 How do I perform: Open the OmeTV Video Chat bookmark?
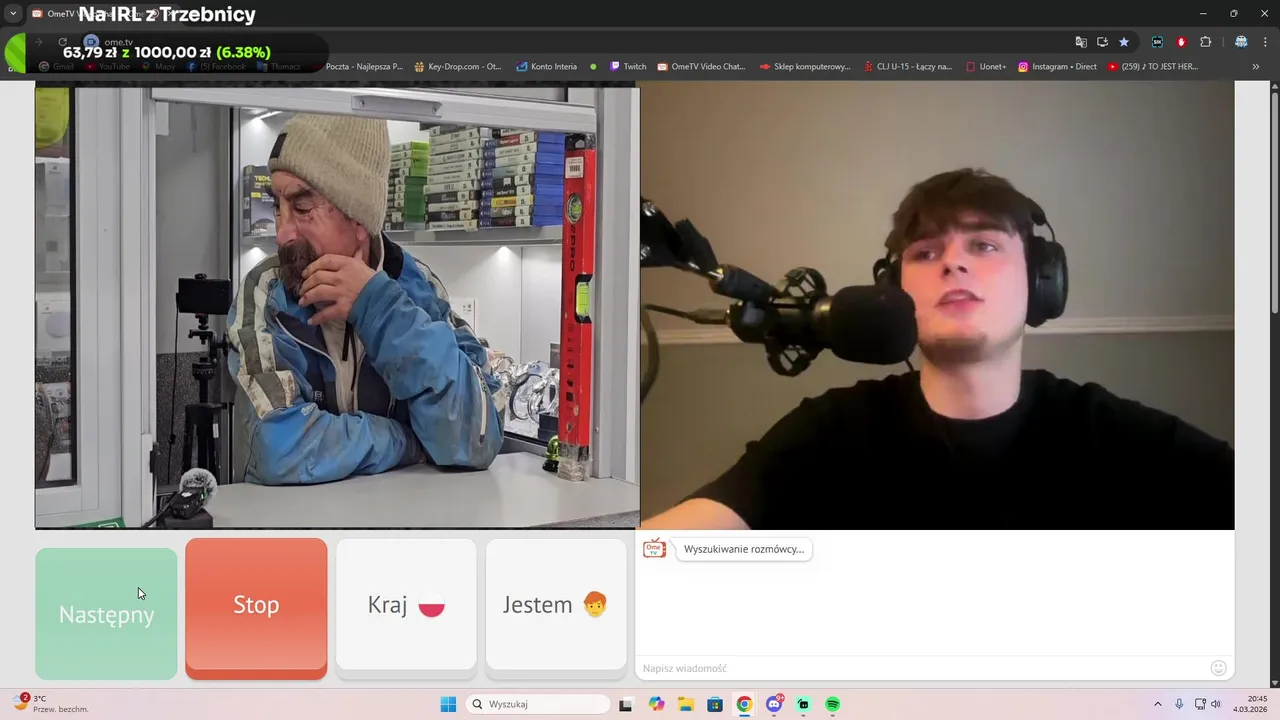coord(701,66)
